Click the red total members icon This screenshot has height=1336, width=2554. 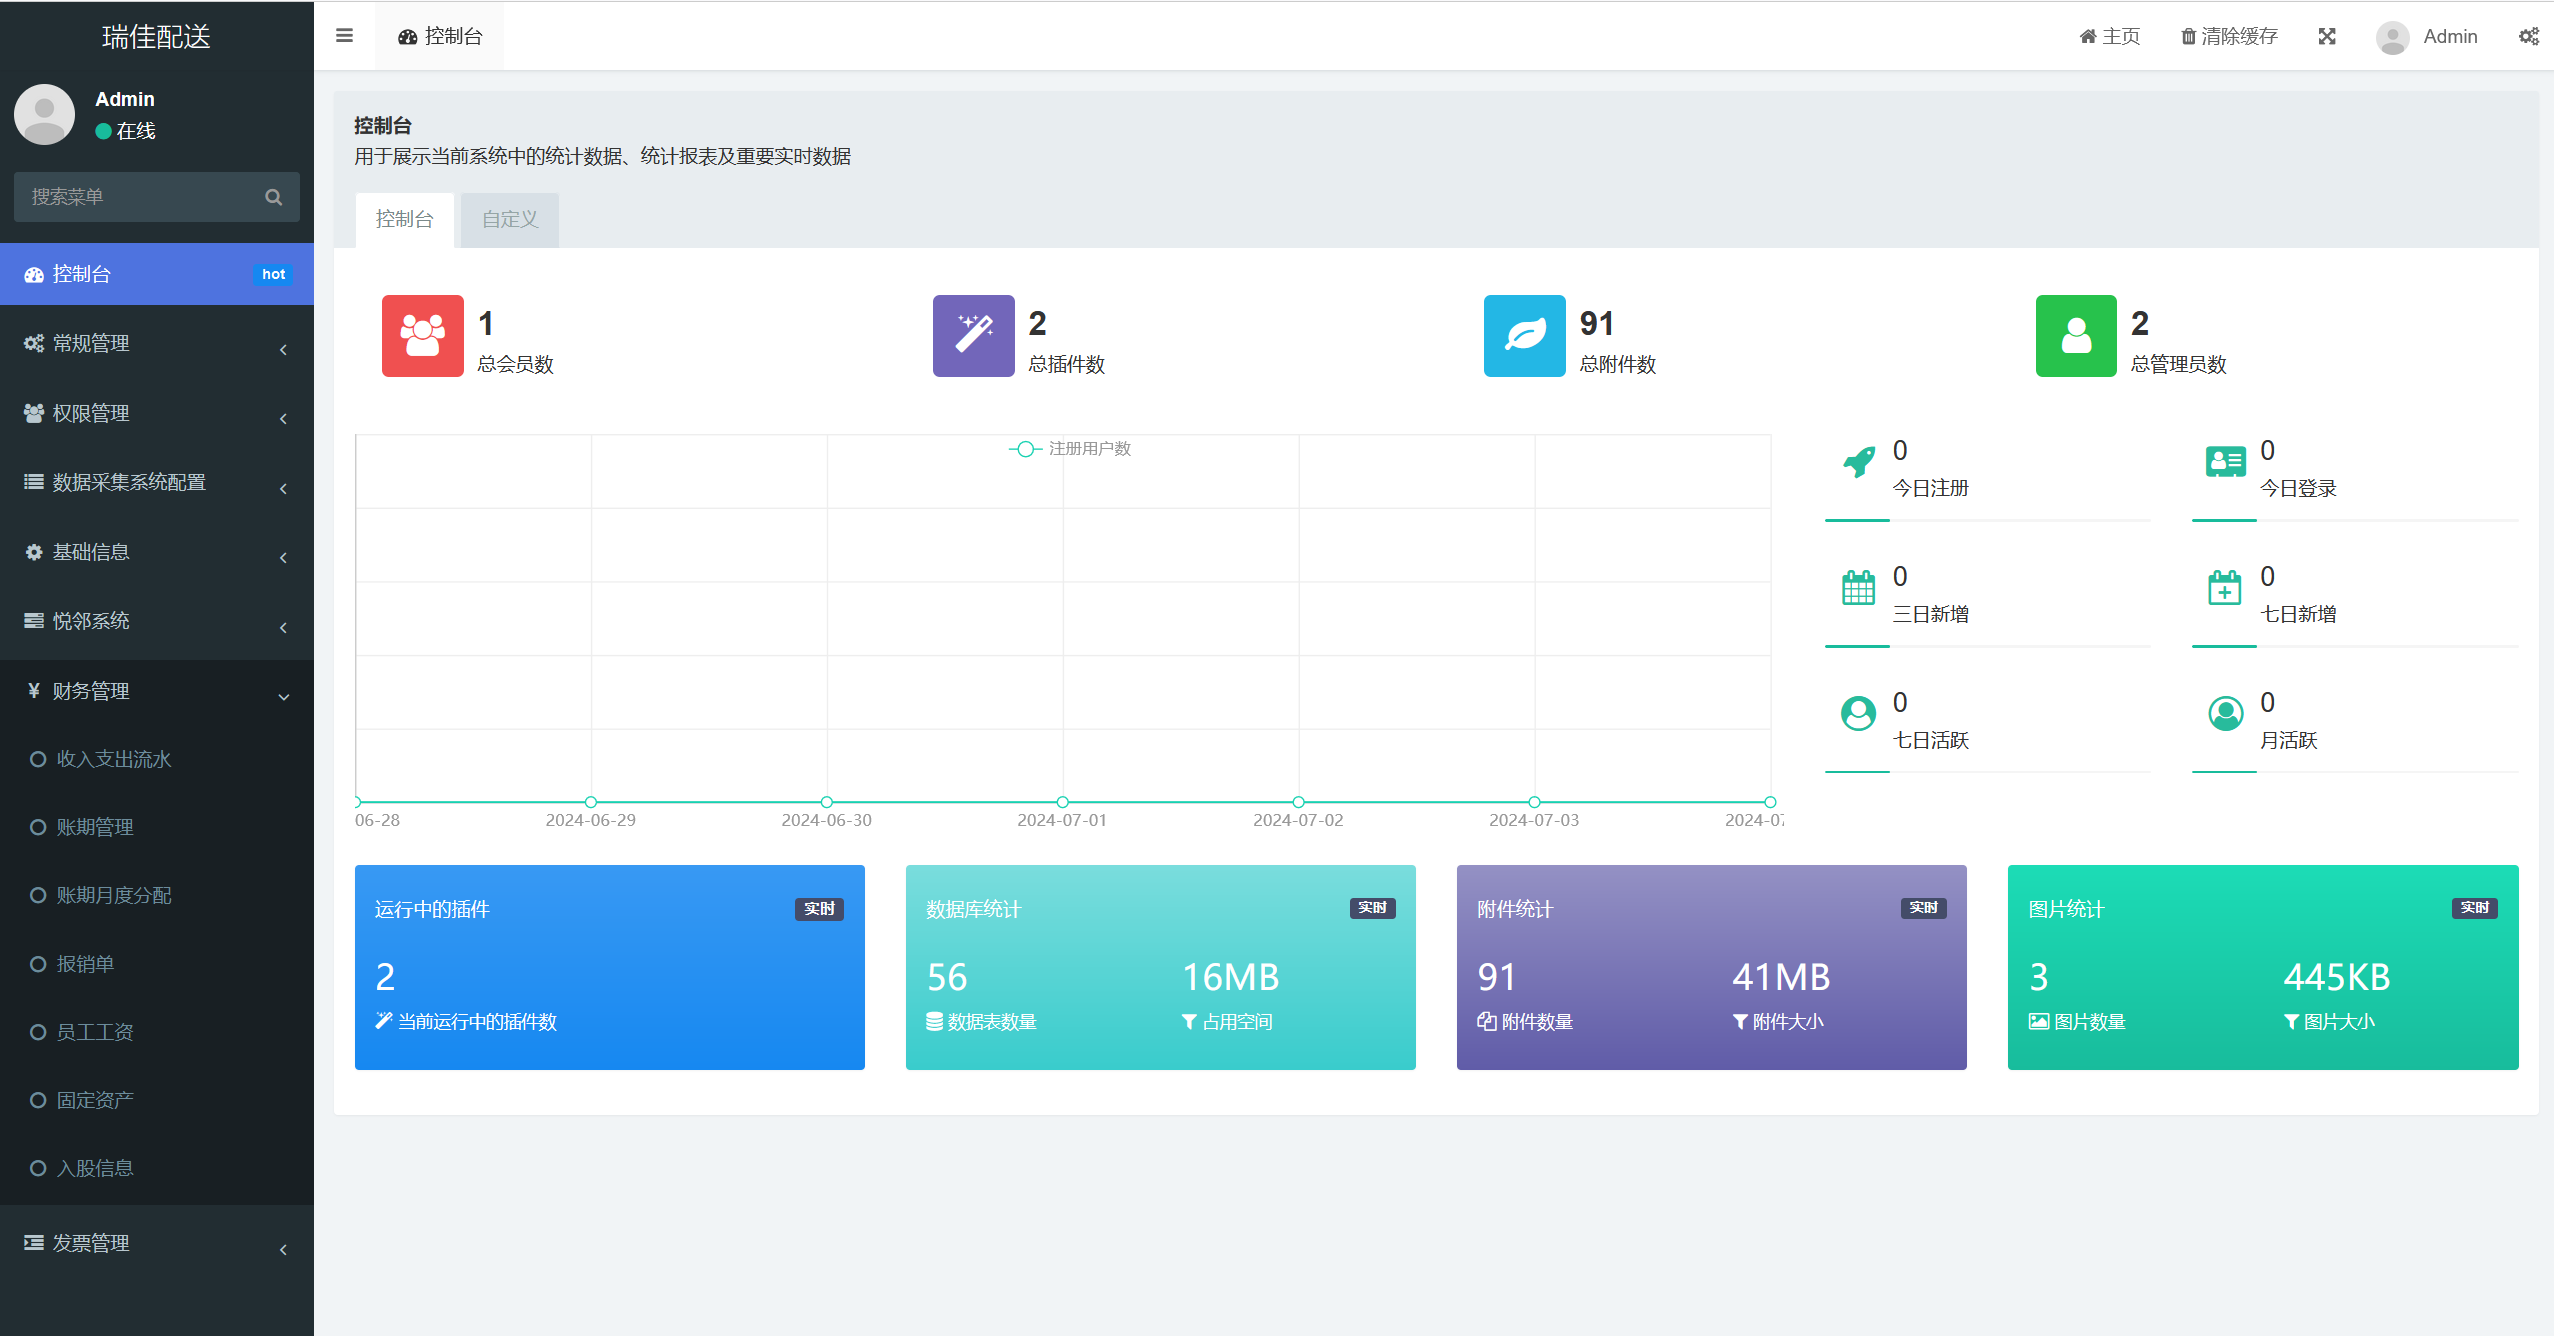point(422,336)
